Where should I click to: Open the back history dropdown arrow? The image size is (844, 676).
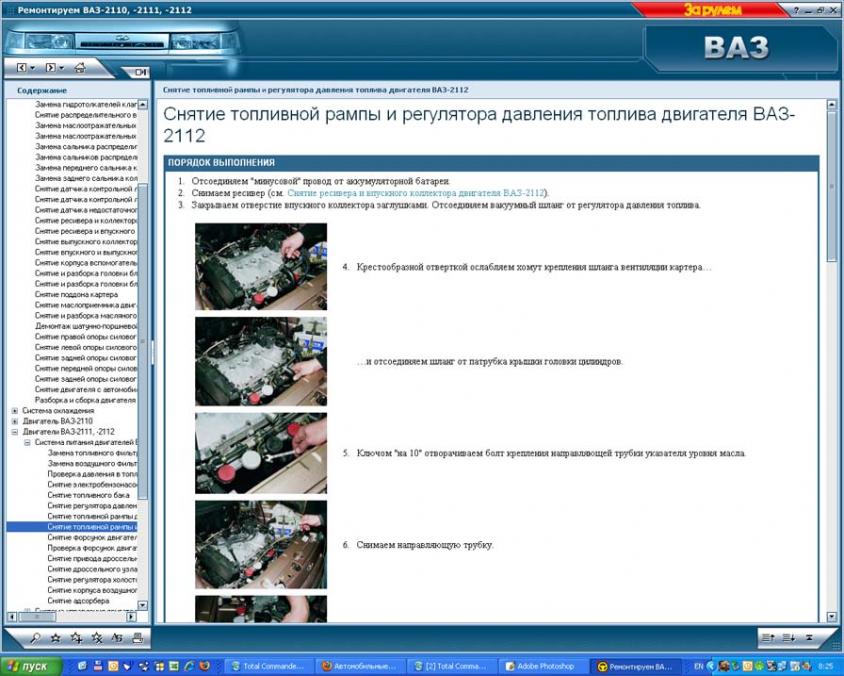point(32,68)
